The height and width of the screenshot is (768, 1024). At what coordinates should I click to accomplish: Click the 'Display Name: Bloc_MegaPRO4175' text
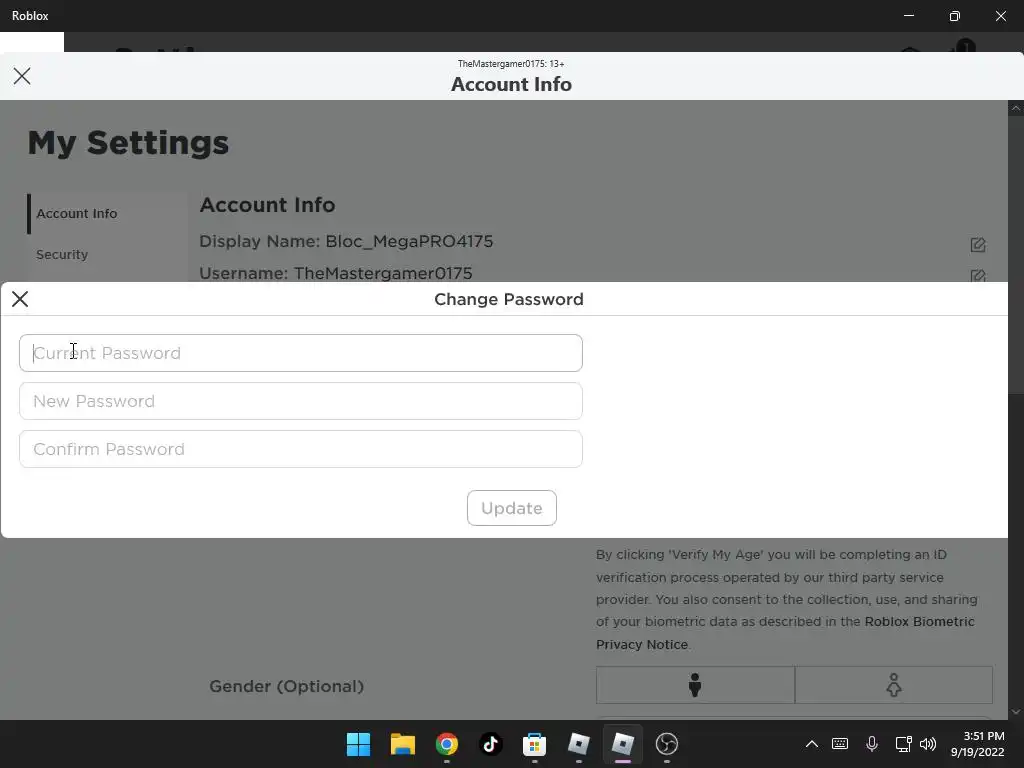point(346,242)
